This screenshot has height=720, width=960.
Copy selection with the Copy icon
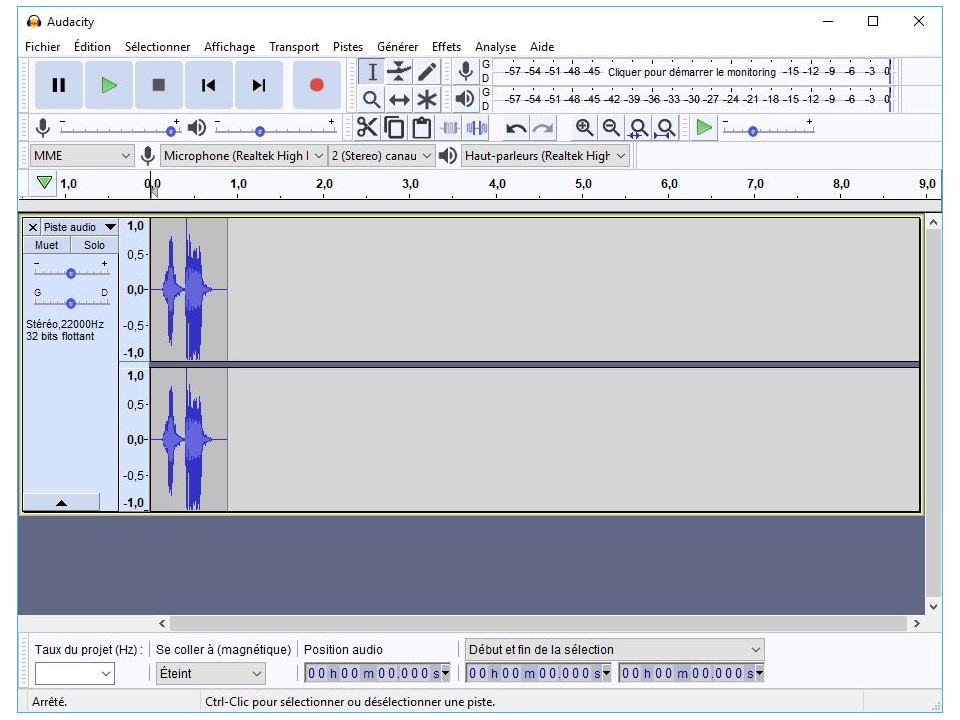click(394, 127)
